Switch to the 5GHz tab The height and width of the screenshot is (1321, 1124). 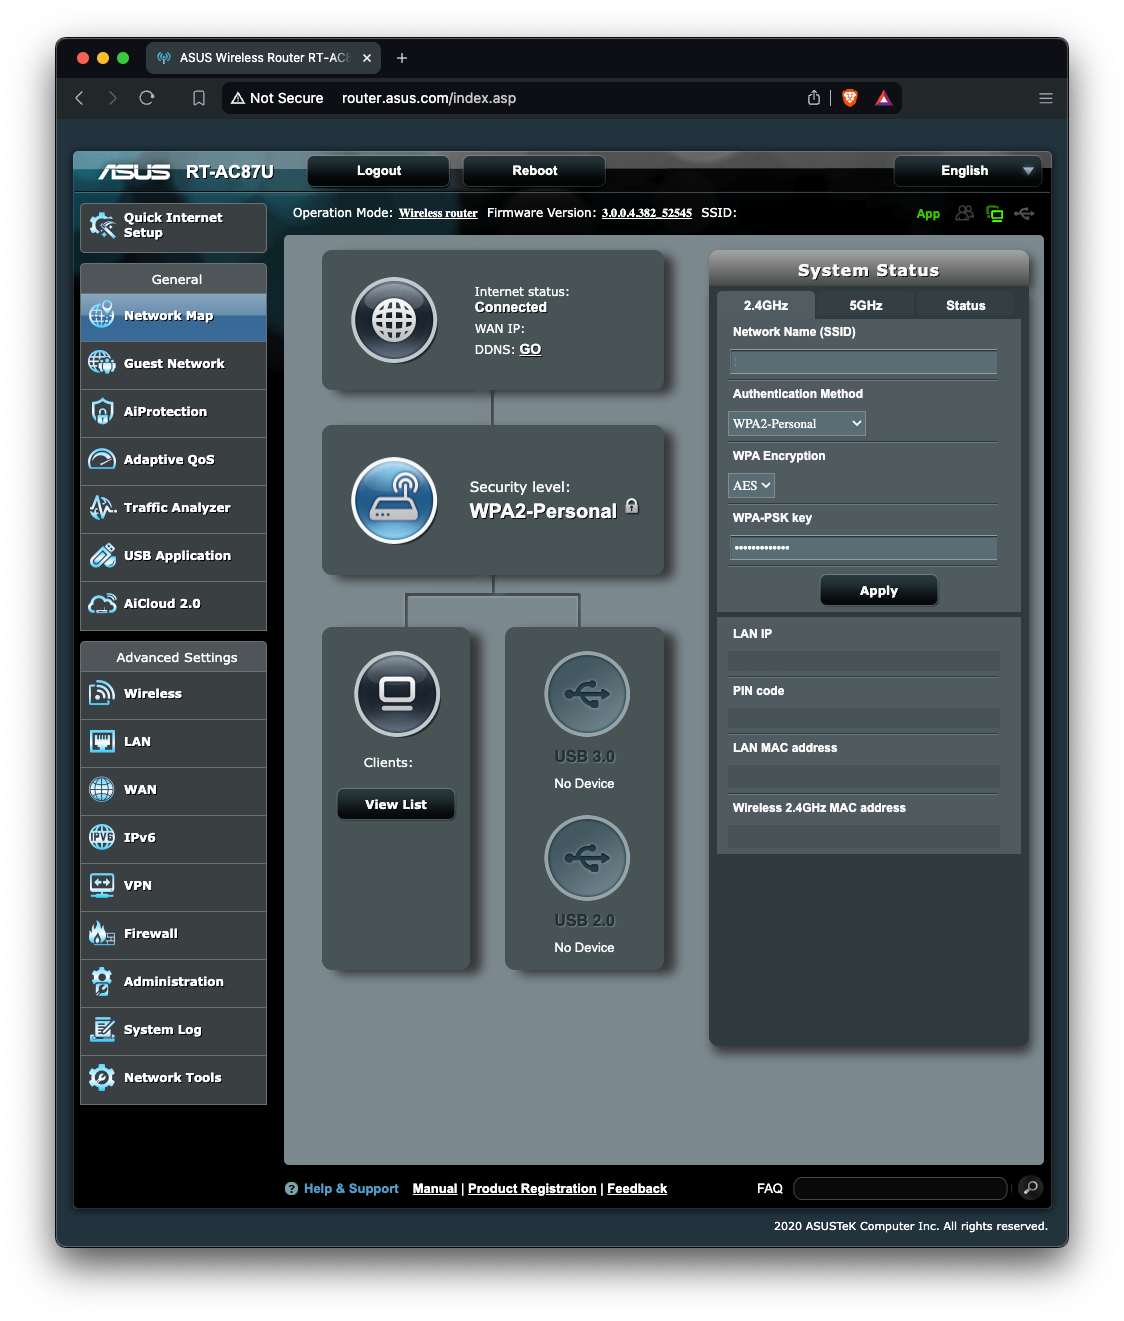[866, 306]
